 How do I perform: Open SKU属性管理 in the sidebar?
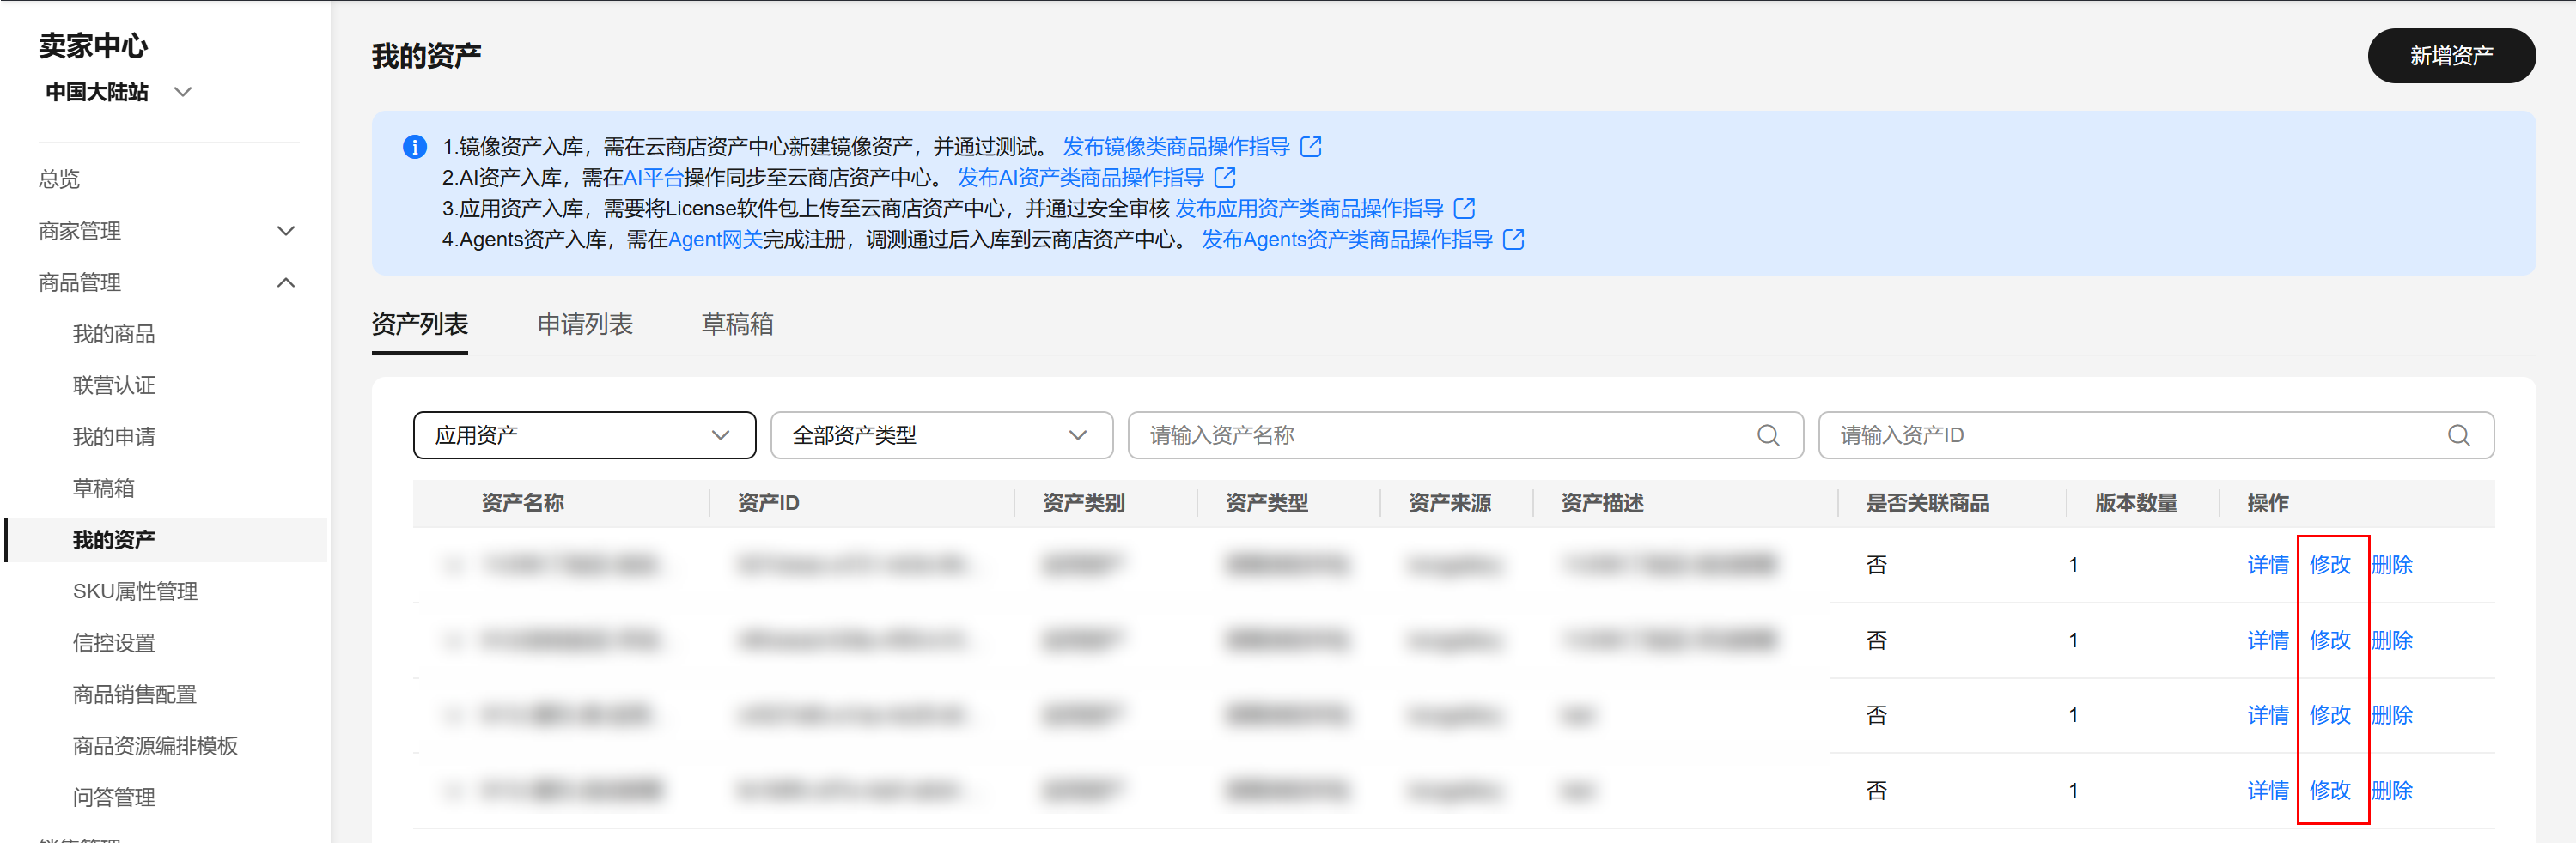click(x=135, y=591)
